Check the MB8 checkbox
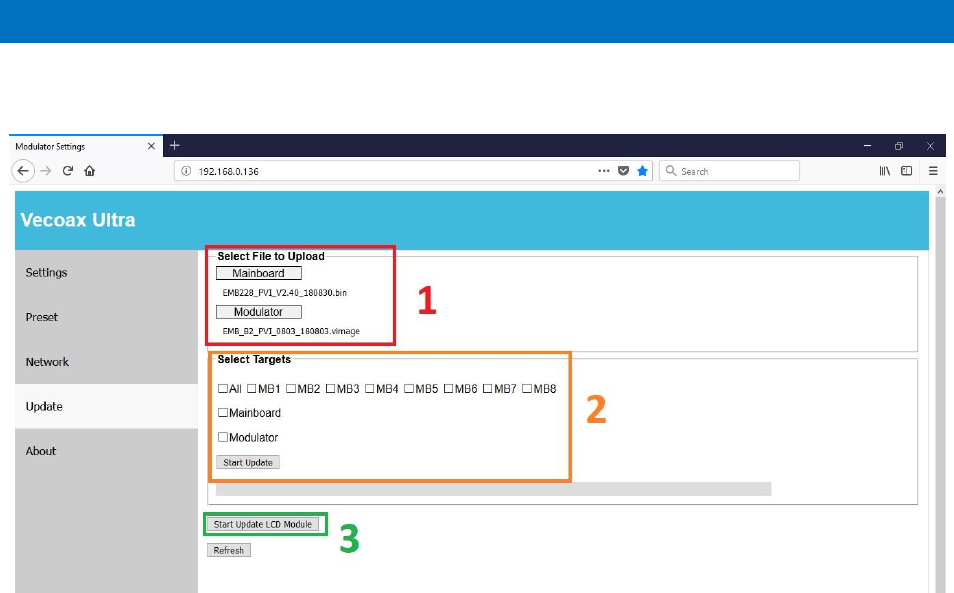 click(x=527, y=389)
